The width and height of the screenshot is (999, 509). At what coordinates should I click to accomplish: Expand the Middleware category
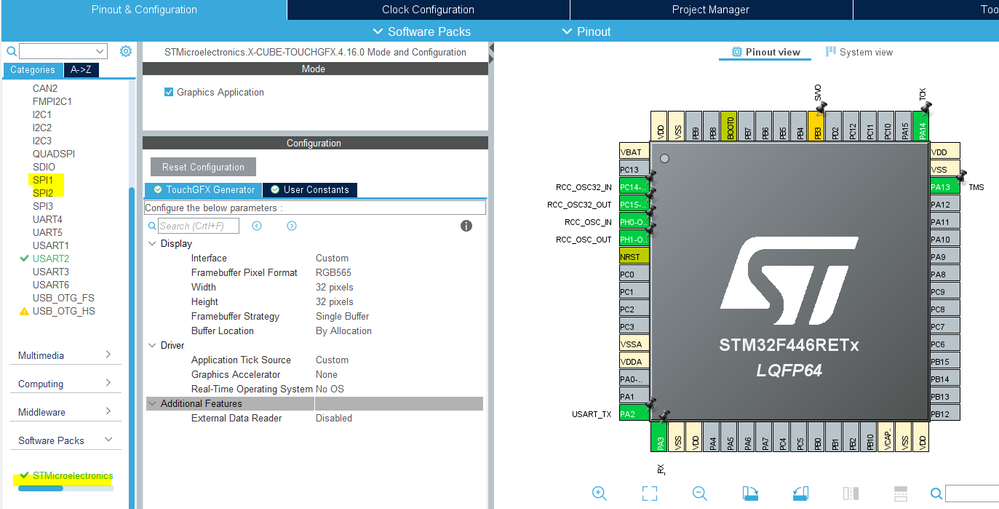click(108, 412)
